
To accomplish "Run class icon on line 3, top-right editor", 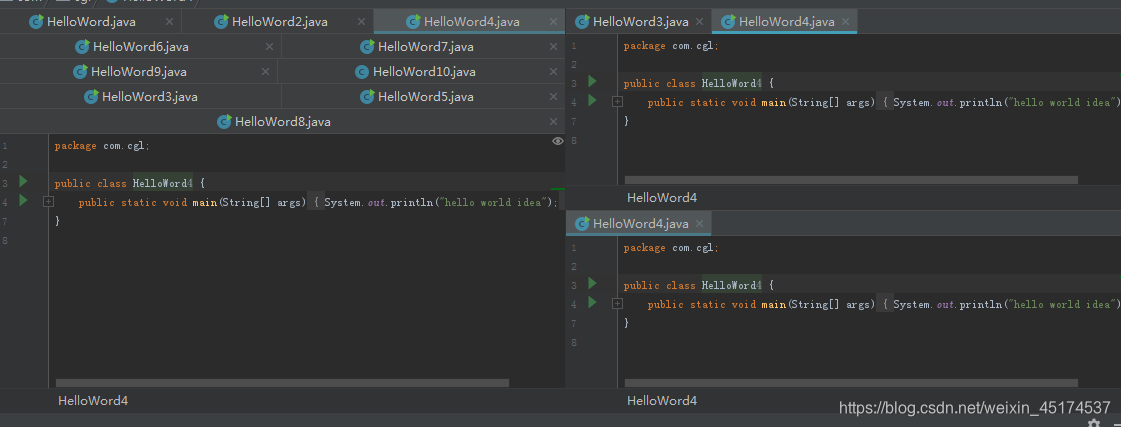I will [x=592, y=82].
